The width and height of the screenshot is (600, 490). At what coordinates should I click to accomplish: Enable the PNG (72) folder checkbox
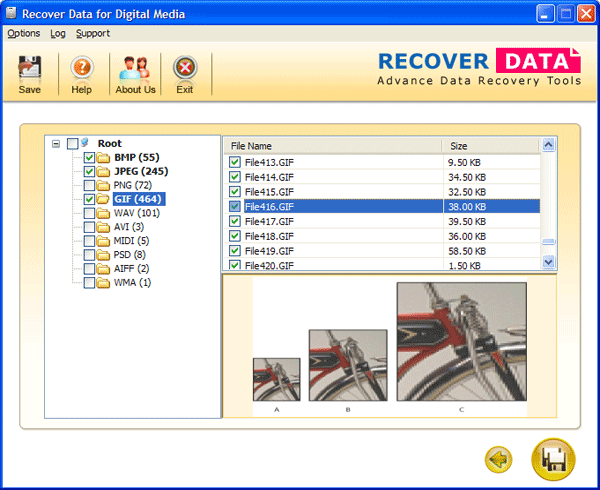coord(90,186)
